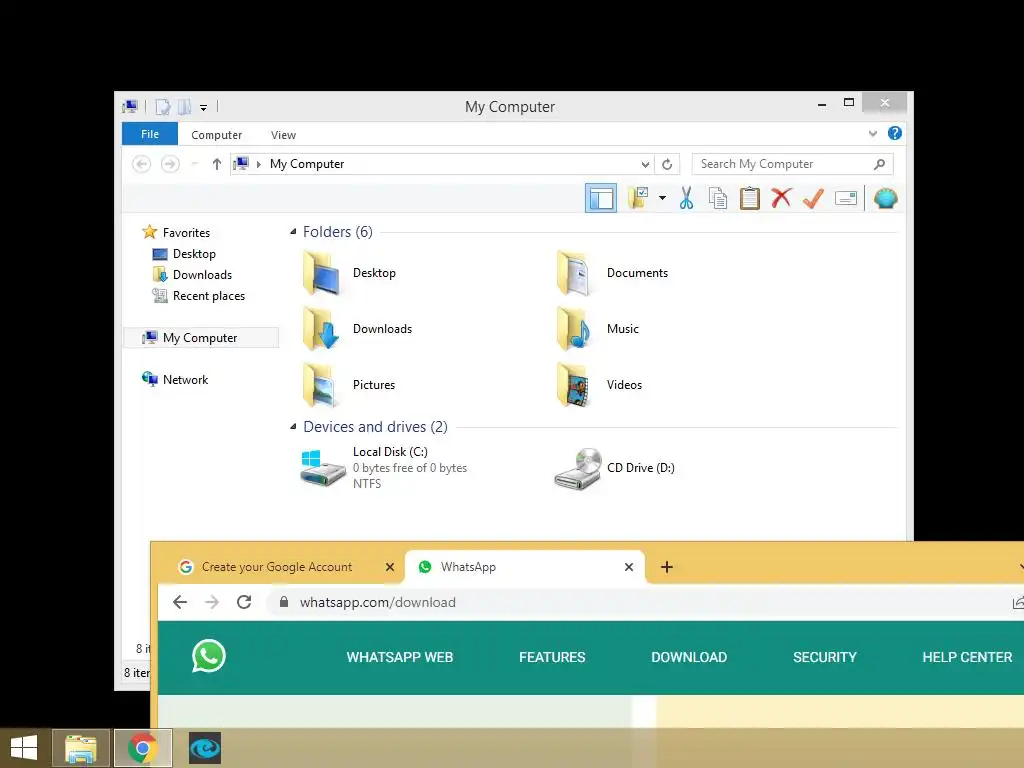Click the Explorer Back arrow button
The width and height of the screenshot is (1024, 768).
pyautogui.click(x=142, y=164)
